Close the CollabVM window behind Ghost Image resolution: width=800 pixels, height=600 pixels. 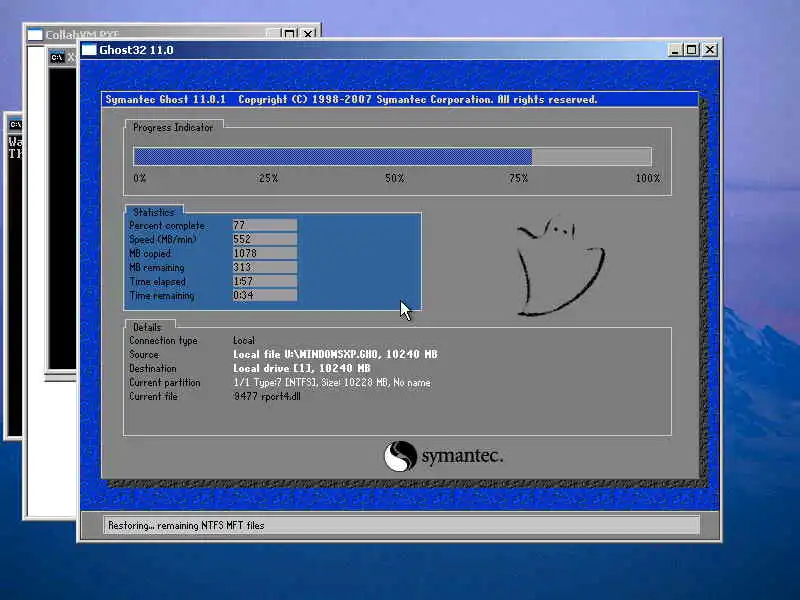click(x=308, y=34)
